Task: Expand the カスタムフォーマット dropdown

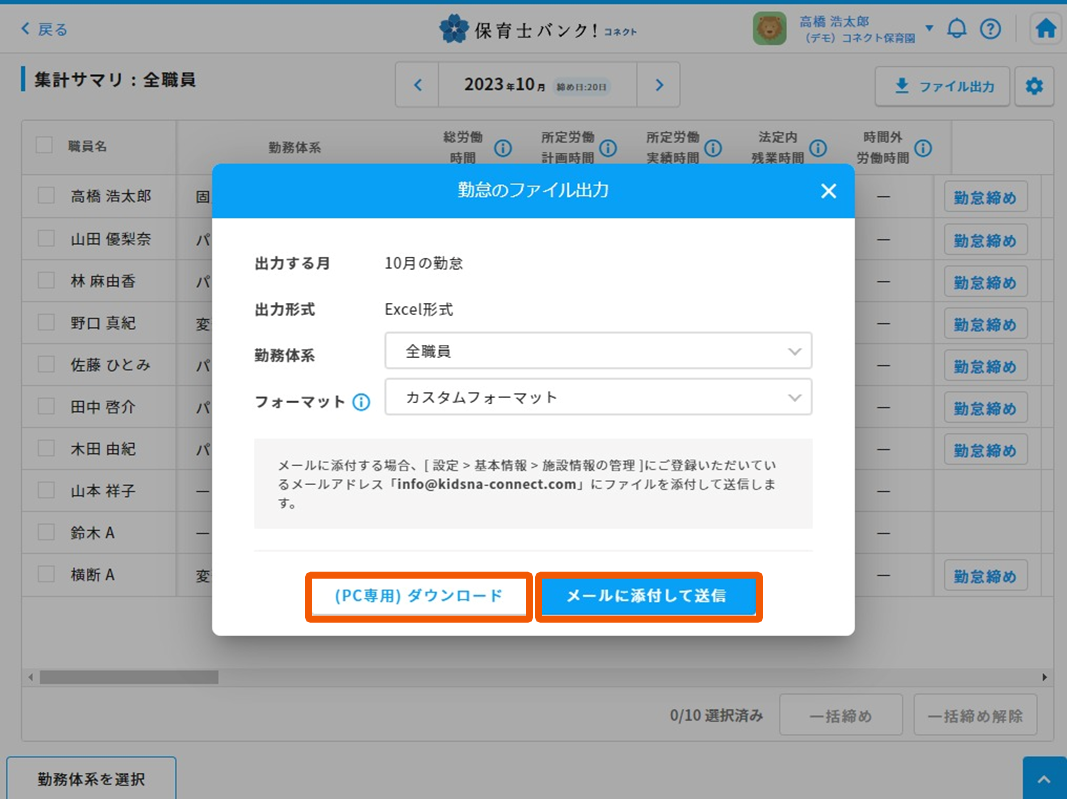Action: (598, 397)
